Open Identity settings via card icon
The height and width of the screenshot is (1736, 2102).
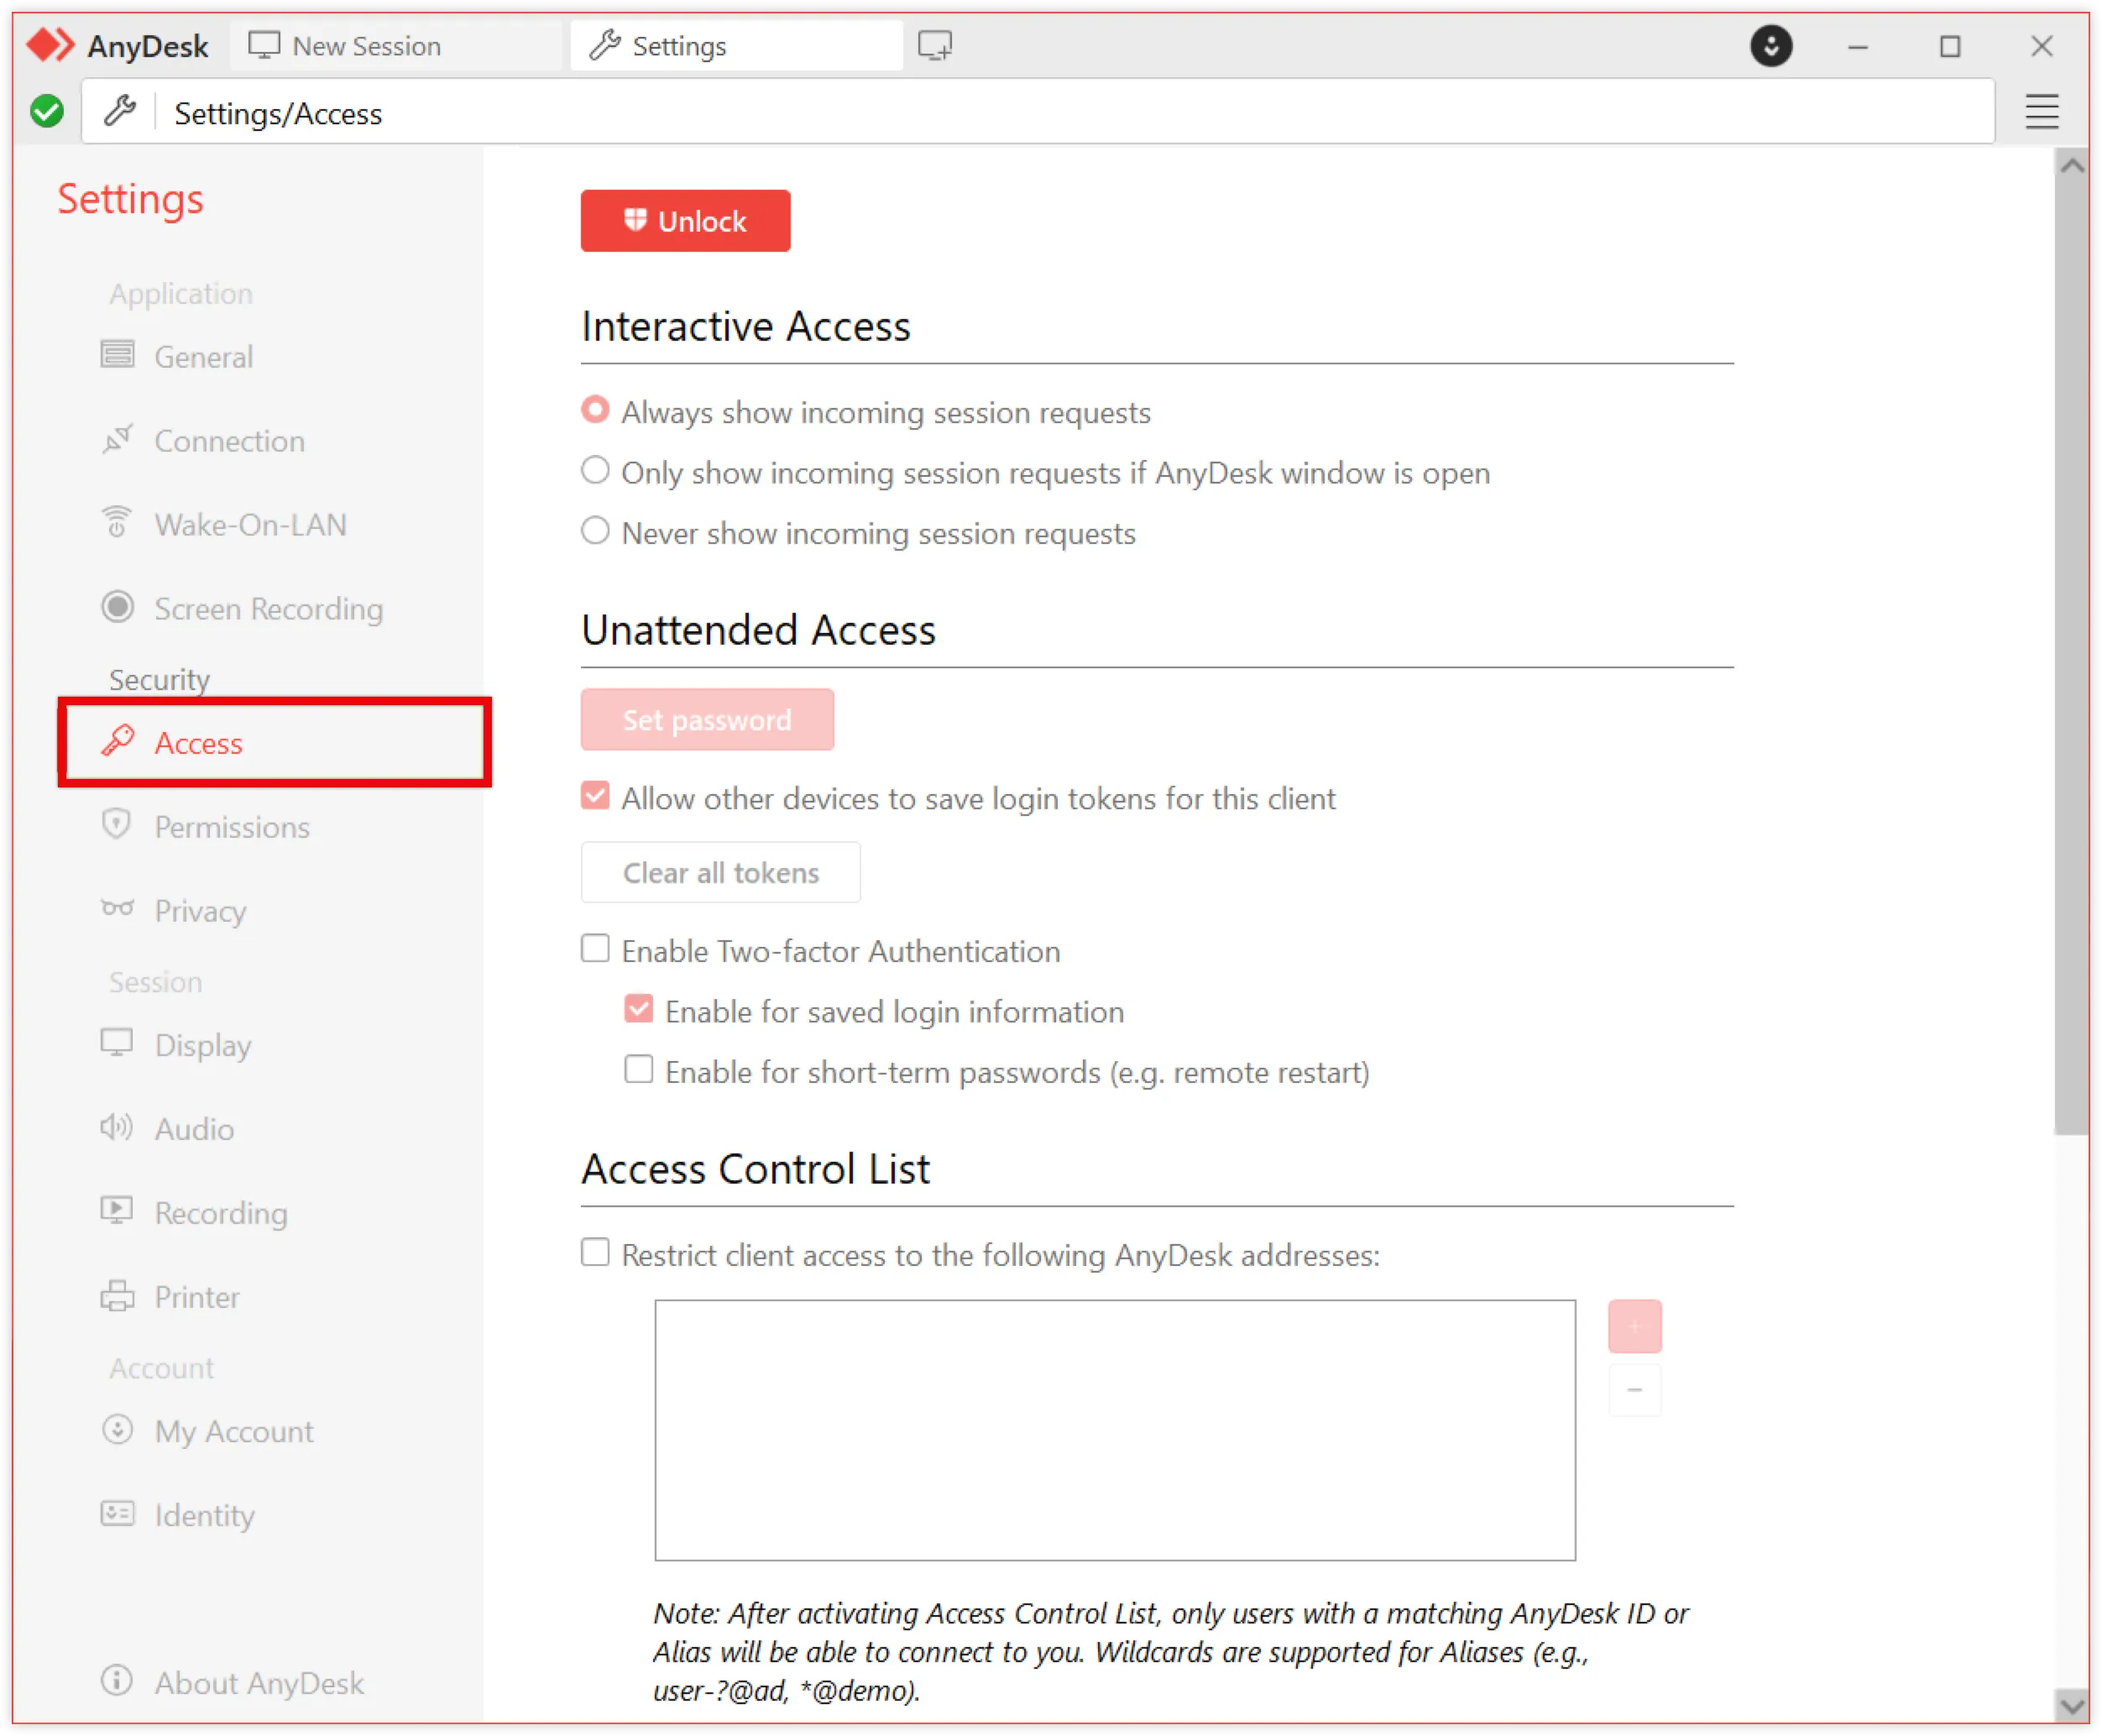117,1514
